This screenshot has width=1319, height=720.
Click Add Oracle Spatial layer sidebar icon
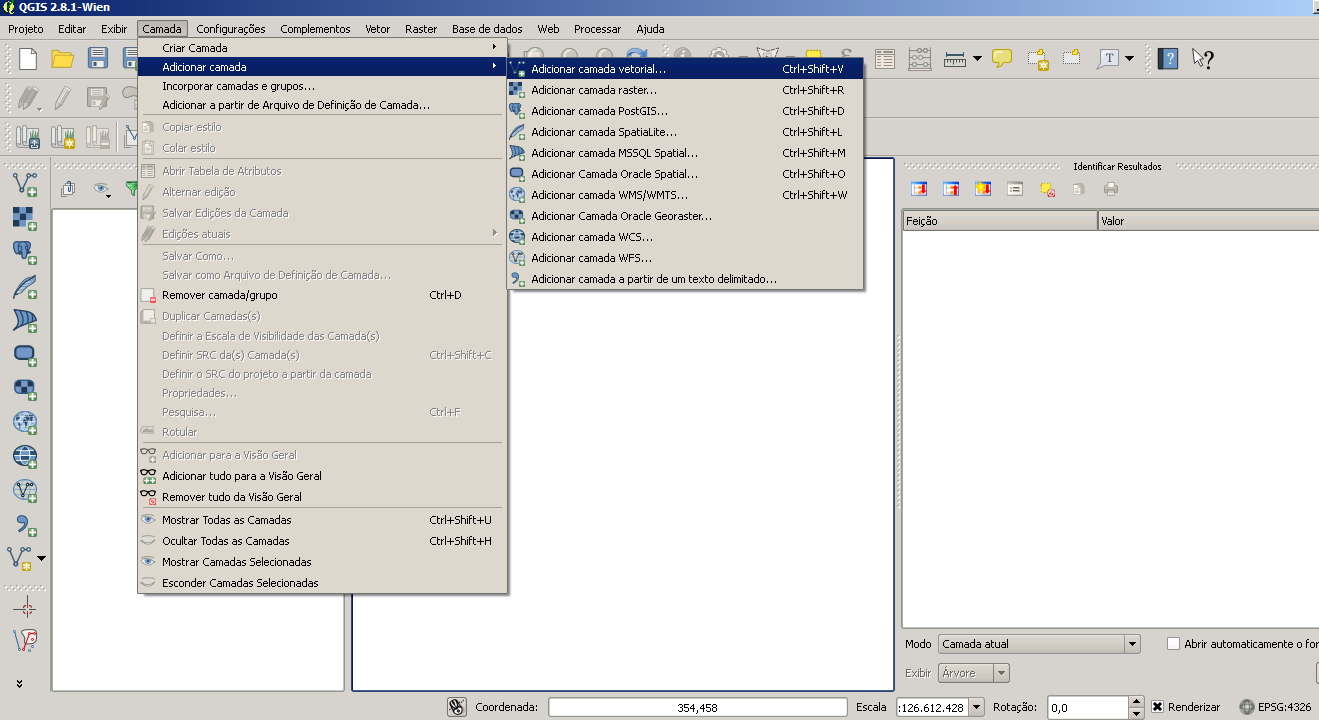coord(25,355)
